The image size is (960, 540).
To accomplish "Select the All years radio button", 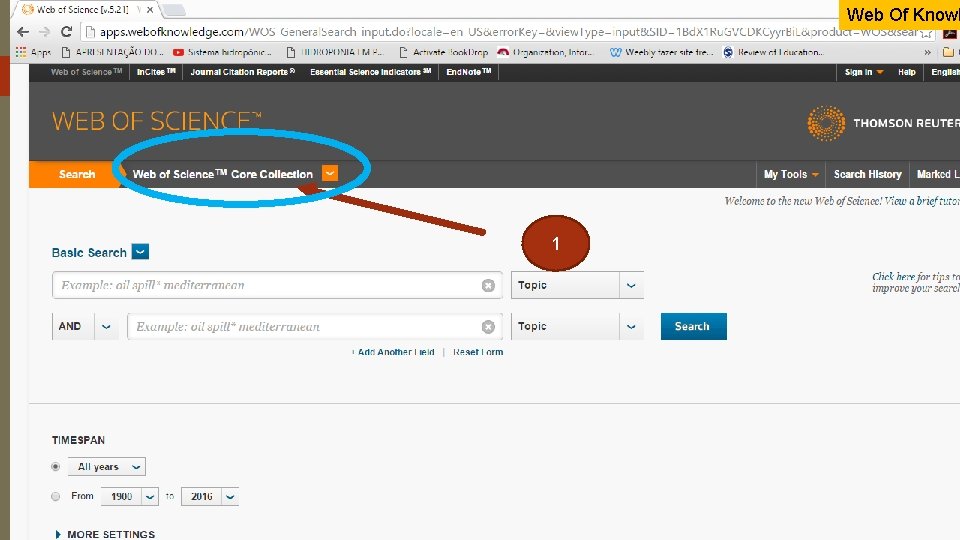I will tap(56, 467).
